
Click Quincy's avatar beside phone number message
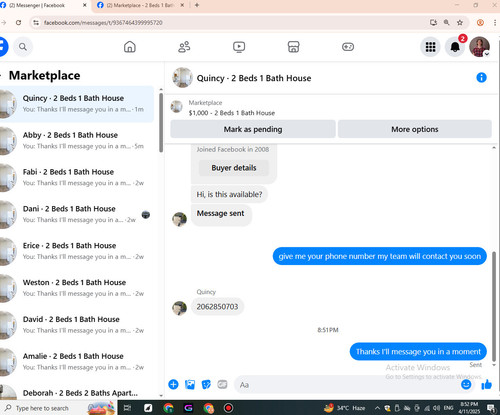coord(179,308)
